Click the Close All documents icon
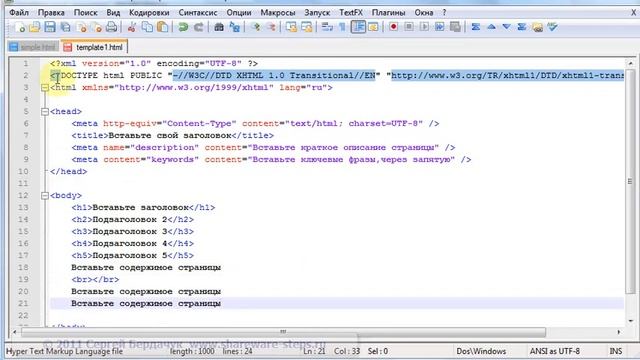The height and width of the screenshot is (360, 640). click(x=96, y=27)
